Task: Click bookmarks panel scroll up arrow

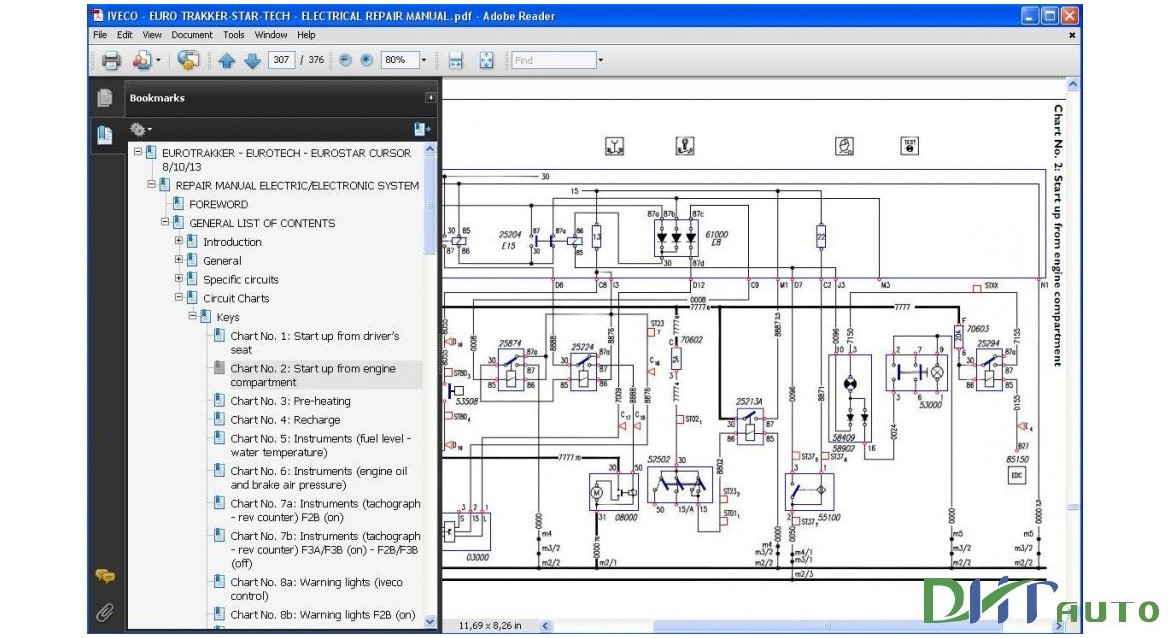Action: pos(431,149)
